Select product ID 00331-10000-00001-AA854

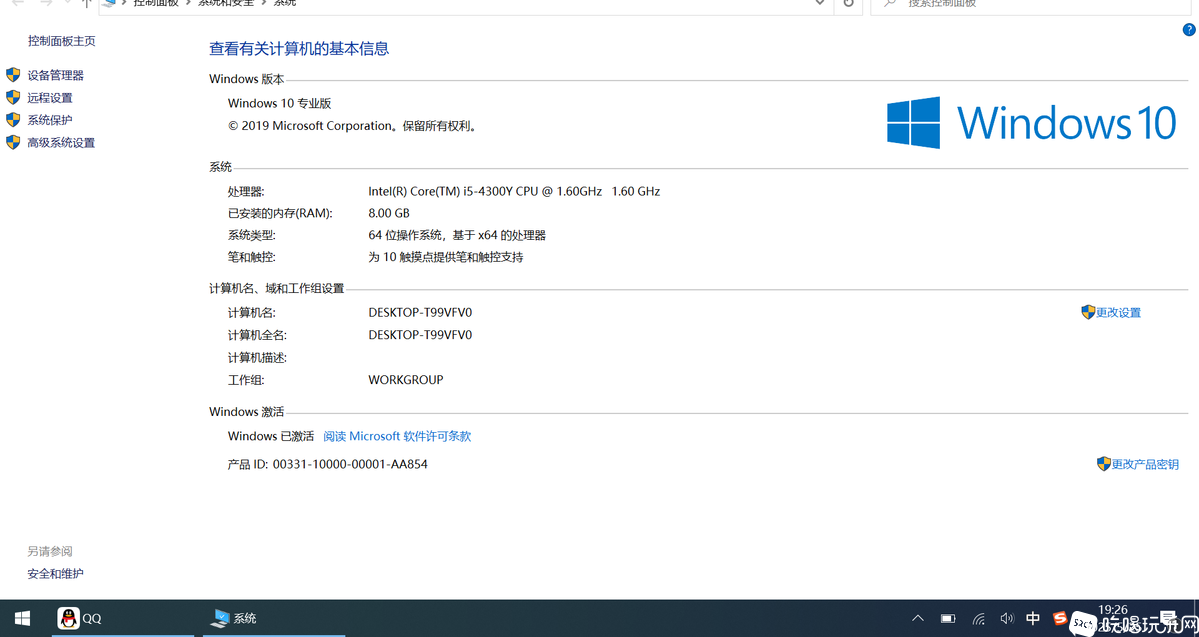[350, 464]
